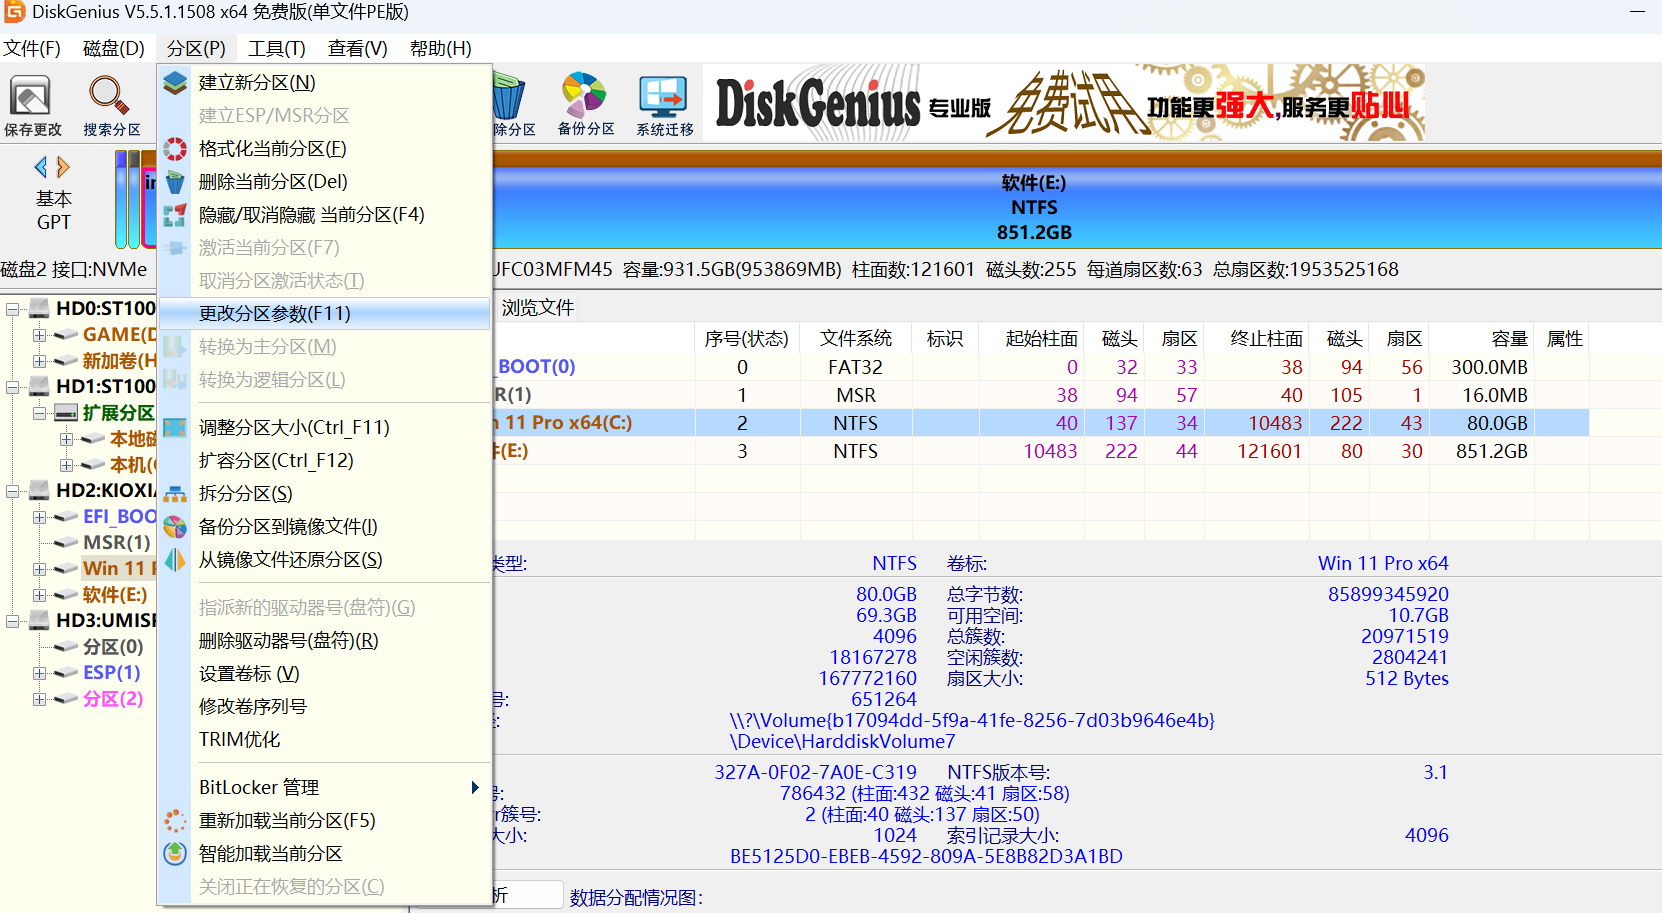Collapse the 扩展分区 tree branch
Screen dimensions: 1662x913
tap(38, 412)
